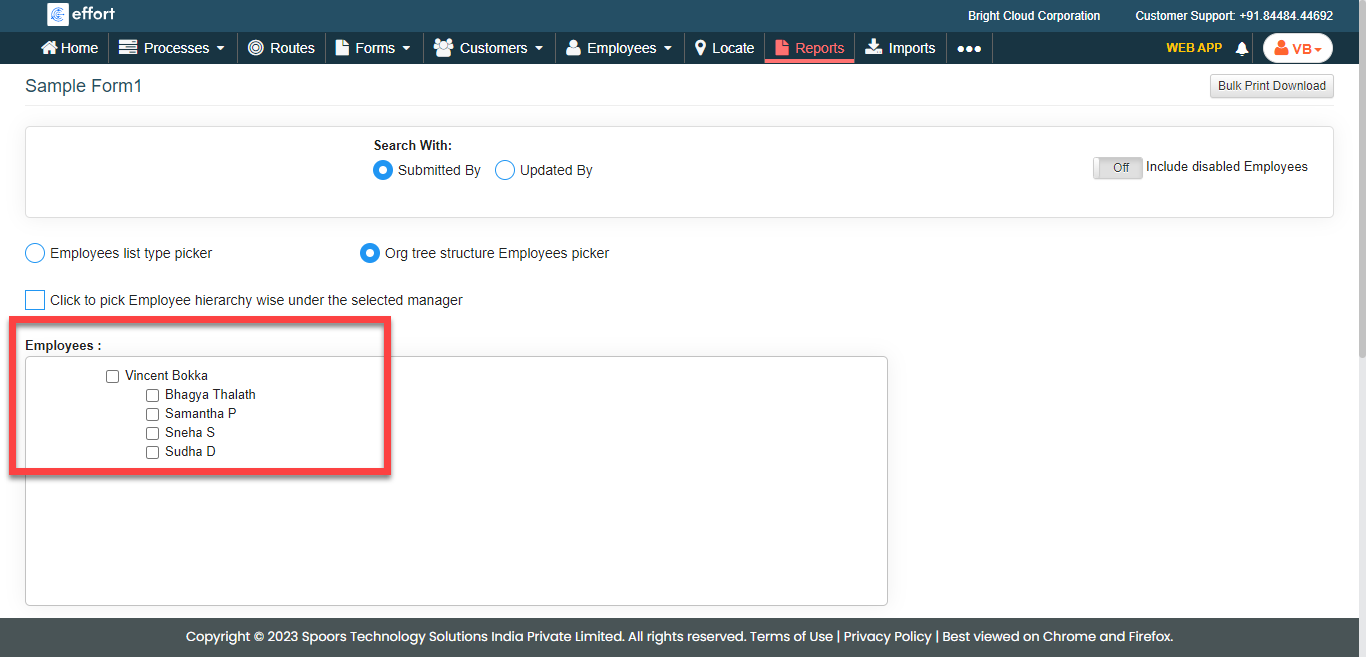The height and width of the screenshot is (657, 1366).
Task: Open the Reports document icon tab
Action: [782, 48]
